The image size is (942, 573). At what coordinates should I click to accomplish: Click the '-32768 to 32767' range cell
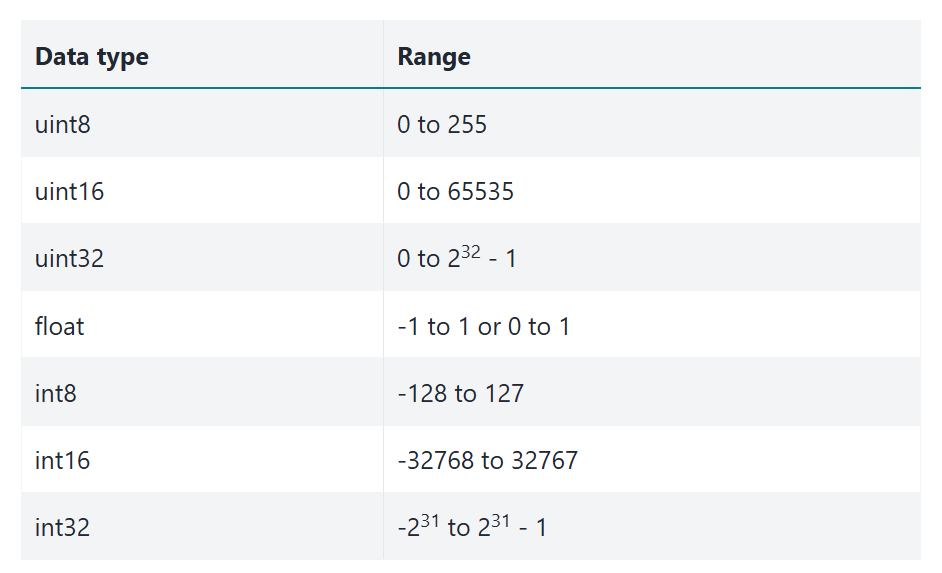[487, 460]
